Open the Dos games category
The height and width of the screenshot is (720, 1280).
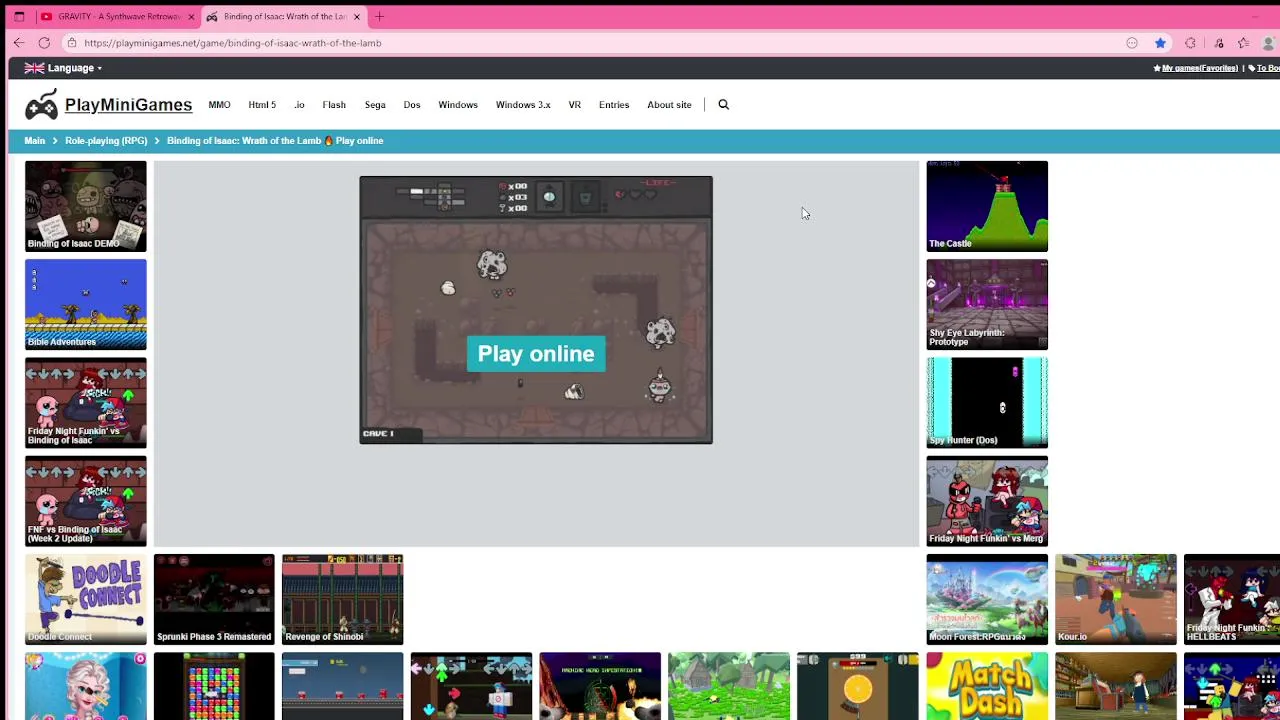point(412,104)
